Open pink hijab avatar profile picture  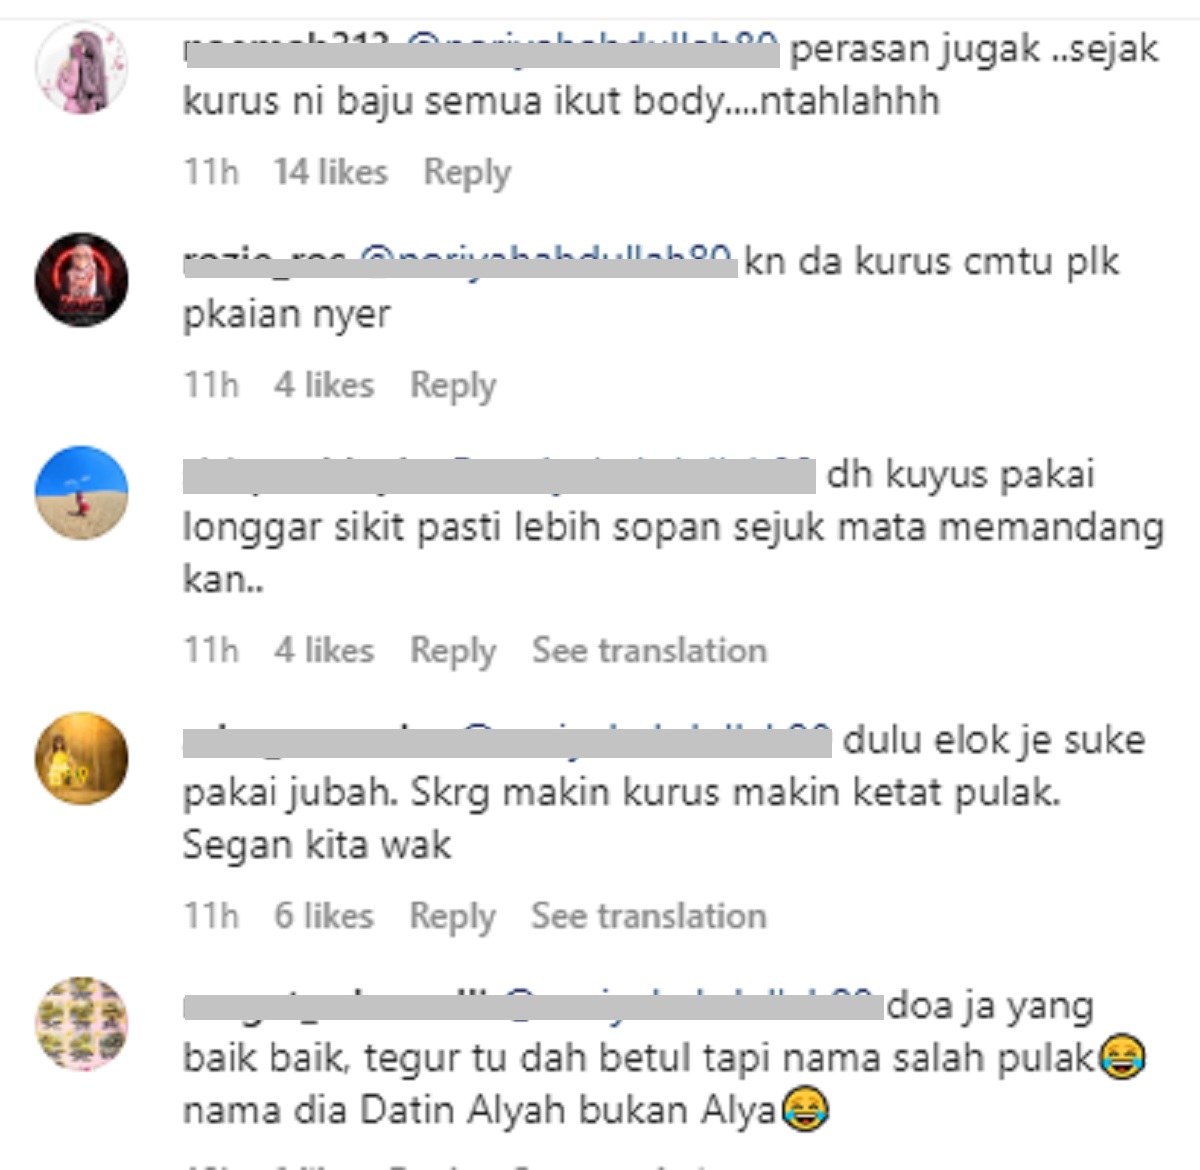[82, 68]
